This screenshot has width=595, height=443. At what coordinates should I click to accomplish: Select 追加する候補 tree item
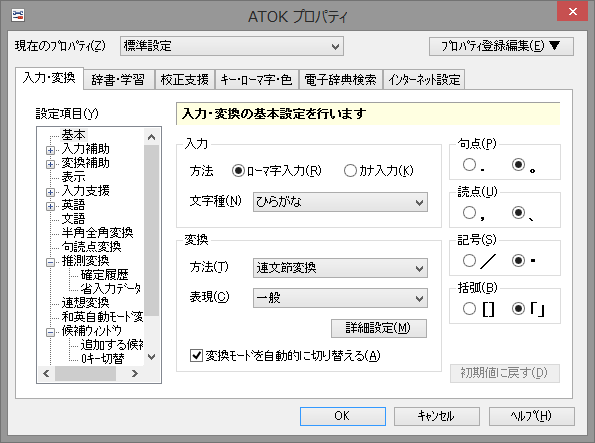[112, 345]
